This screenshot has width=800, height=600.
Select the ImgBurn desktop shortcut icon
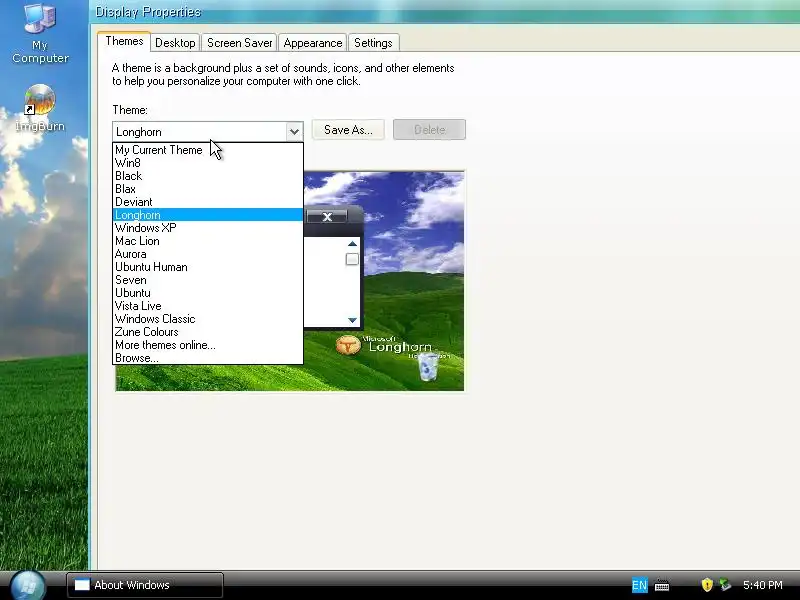40,108
